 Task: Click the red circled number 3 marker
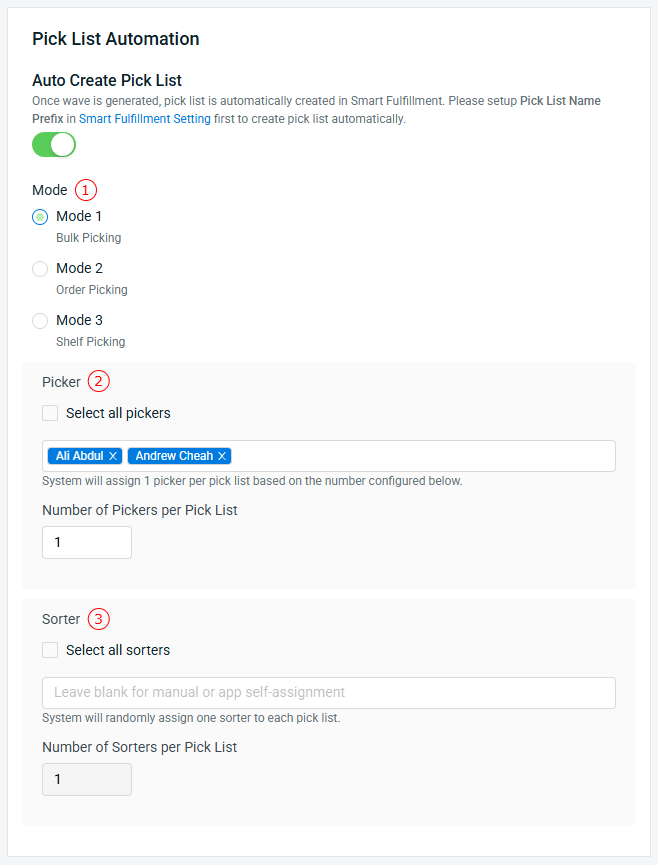[99, 618]
